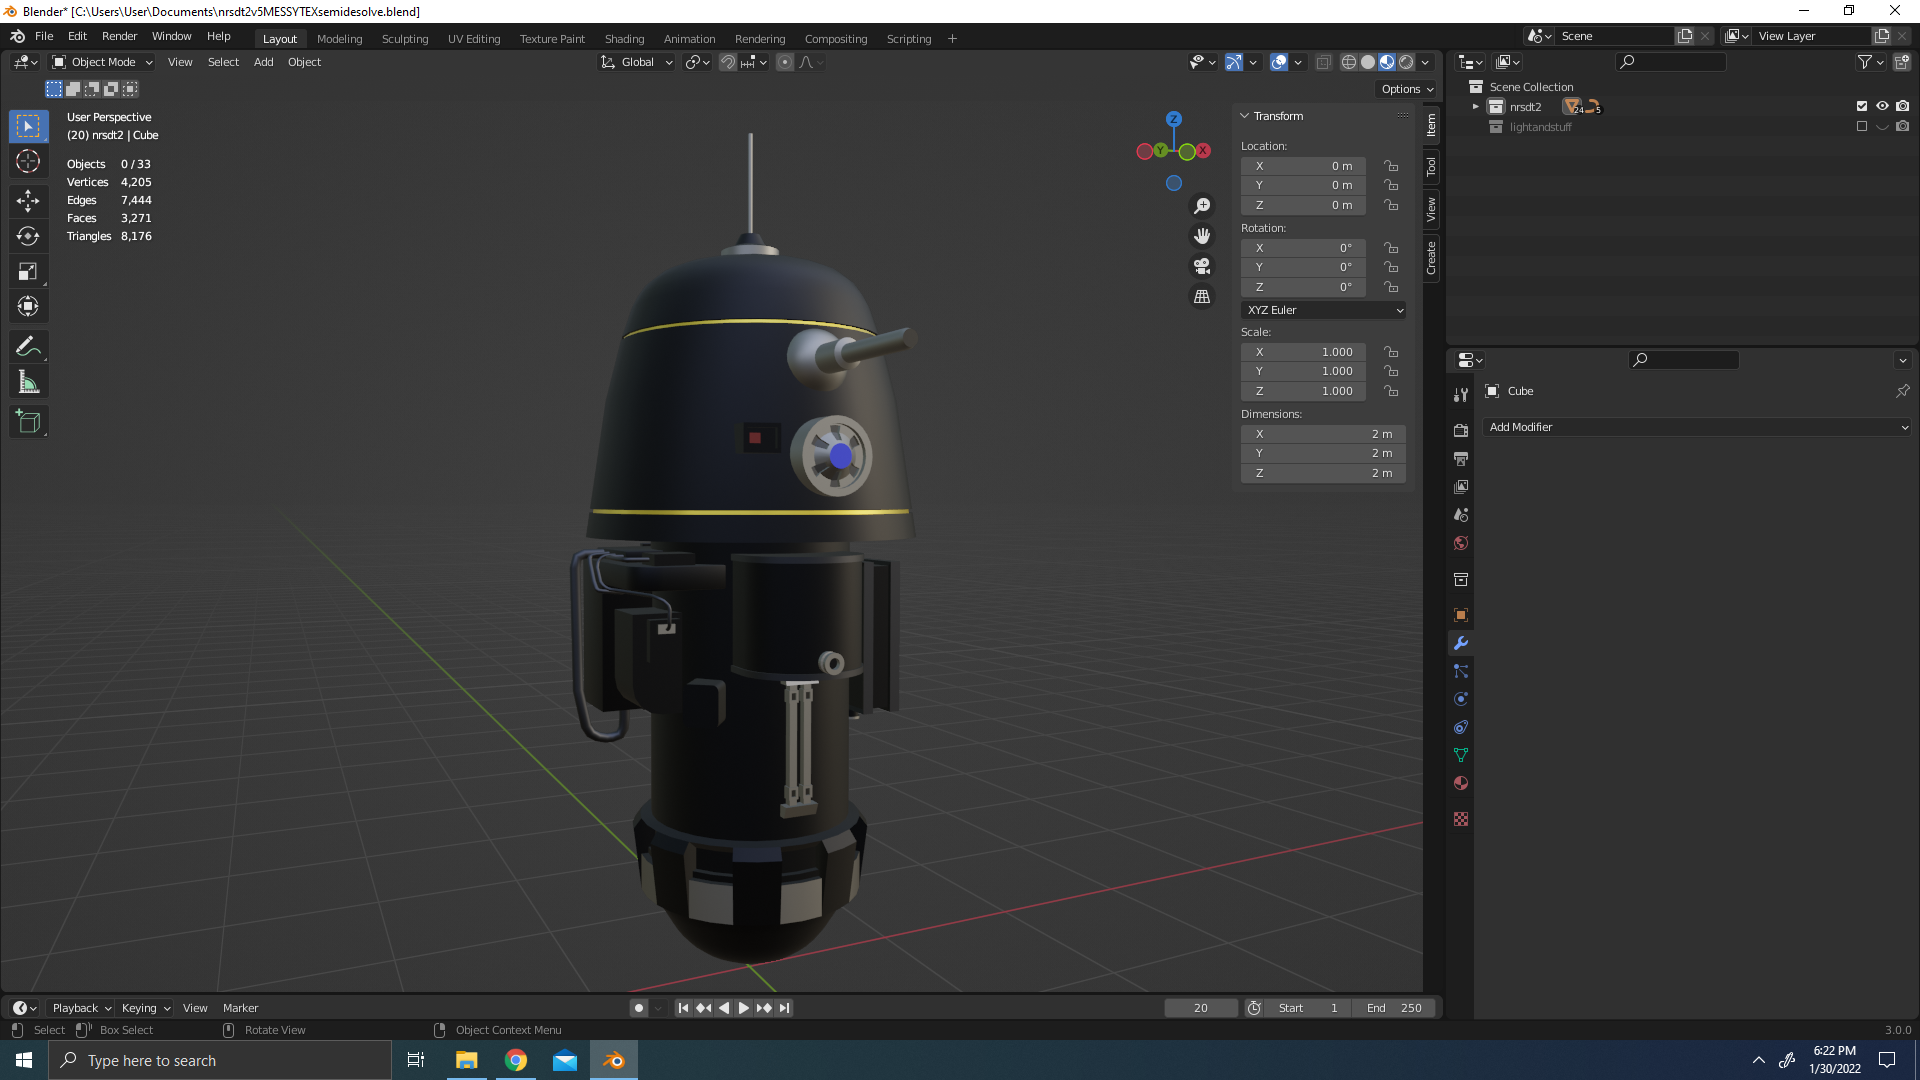
Task: Open the Scene properties tab
Action: [1461, 514]
